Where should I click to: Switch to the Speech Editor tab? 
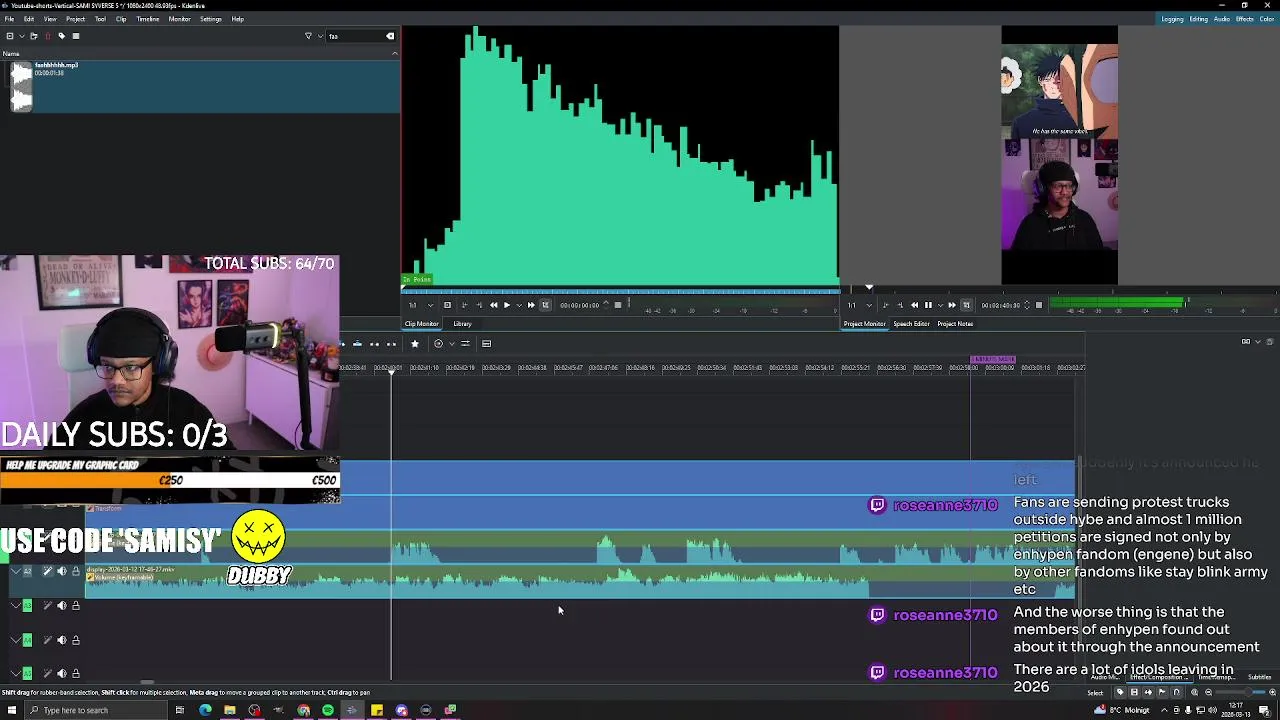click(x=911, y=324)
